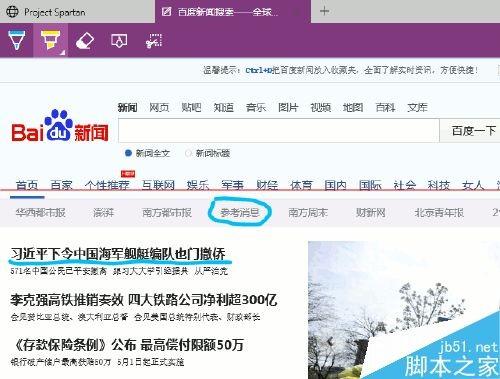Select the Pen annotation tool
Image resolution: width=500 pixels, height=379 pixels.
16,40
